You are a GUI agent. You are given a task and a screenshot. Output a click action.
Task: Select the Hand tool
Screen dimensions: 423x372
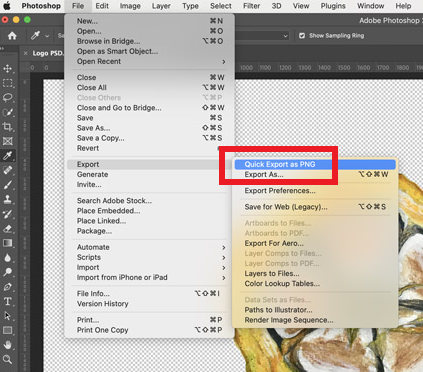(x=7, y=345)
